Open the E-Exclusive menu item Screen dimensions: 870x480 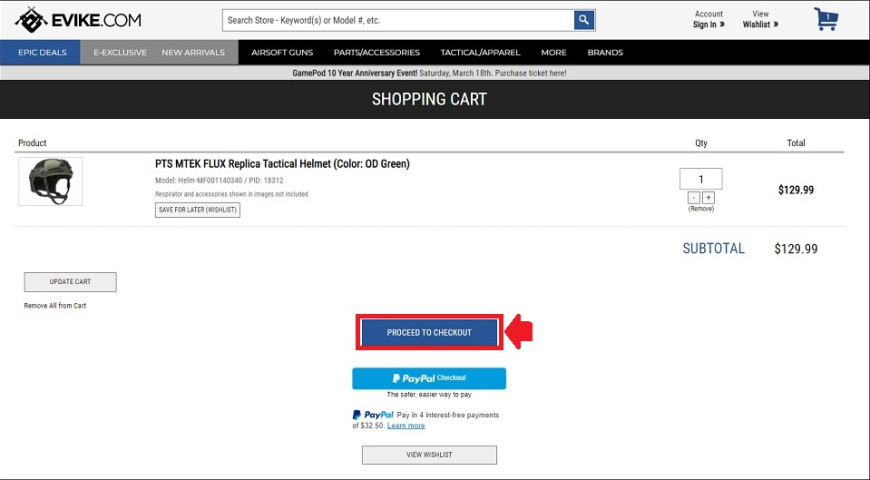click(120, 52)
